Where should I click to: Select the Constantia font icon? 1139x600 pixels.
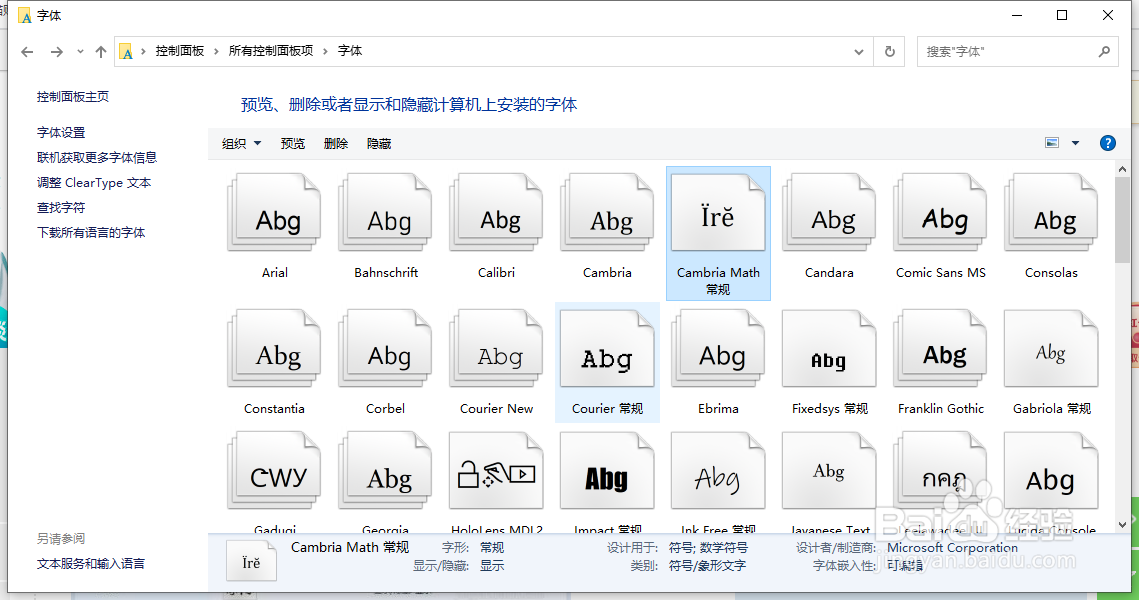tap(275, 349)
